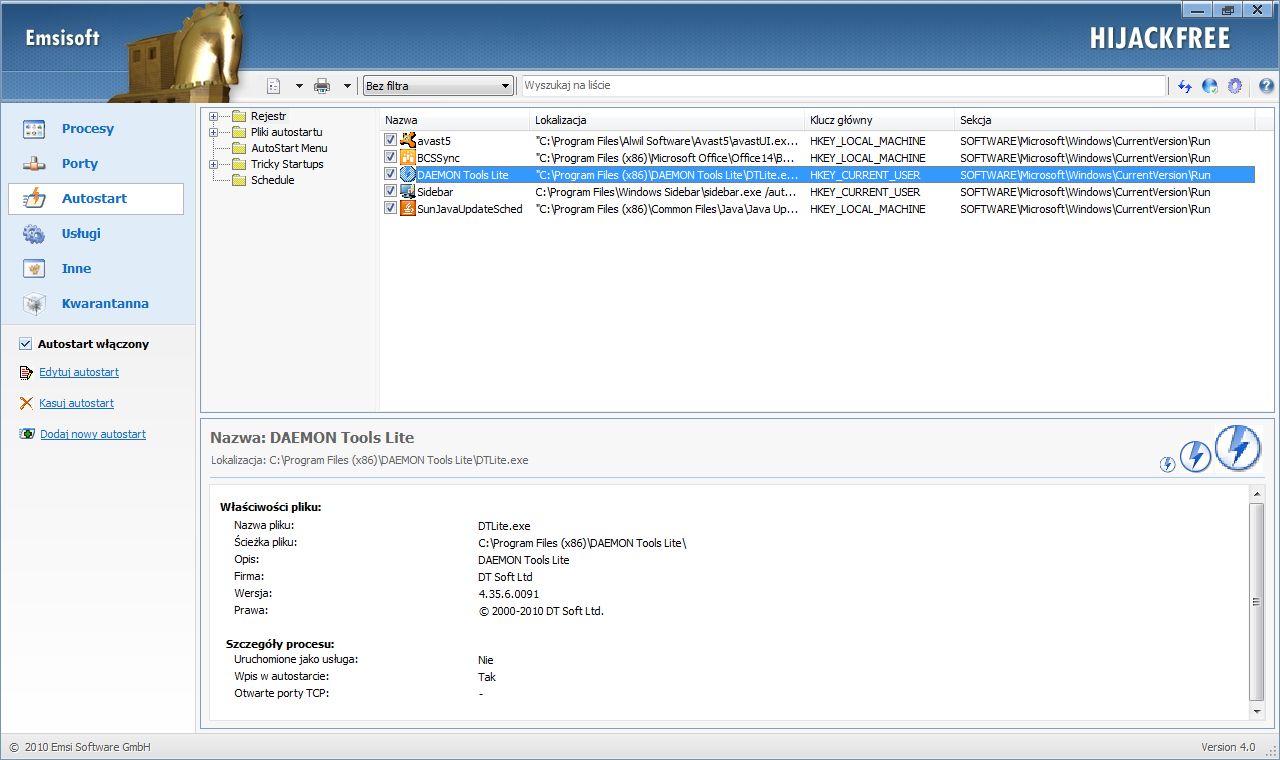Image resolution: width=1280 pixels, height=760 pixels.
Task: Select the Autostart section
Action: click(96, 199)
